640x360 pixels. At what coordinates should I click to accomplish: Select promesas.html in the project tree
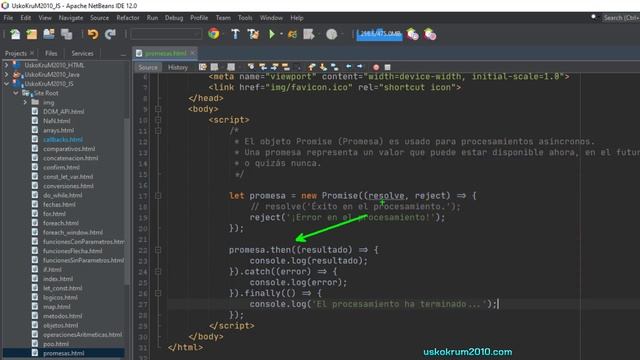[63, 353]
